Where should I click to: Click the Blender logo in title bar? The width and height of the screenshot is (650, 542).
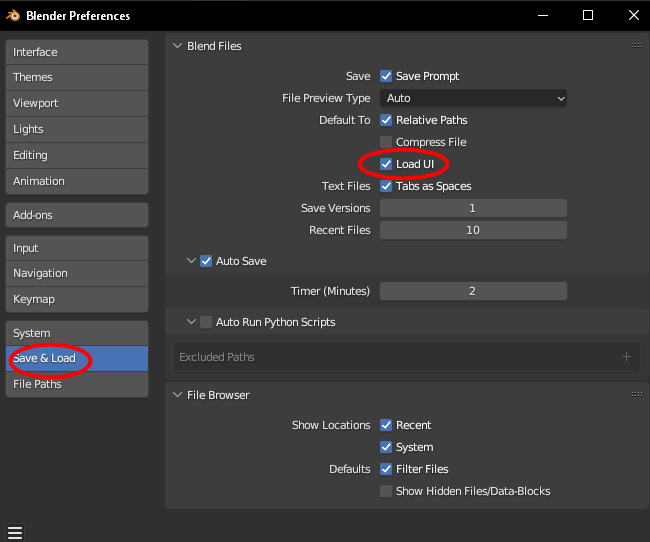click(x=13, y=16)
